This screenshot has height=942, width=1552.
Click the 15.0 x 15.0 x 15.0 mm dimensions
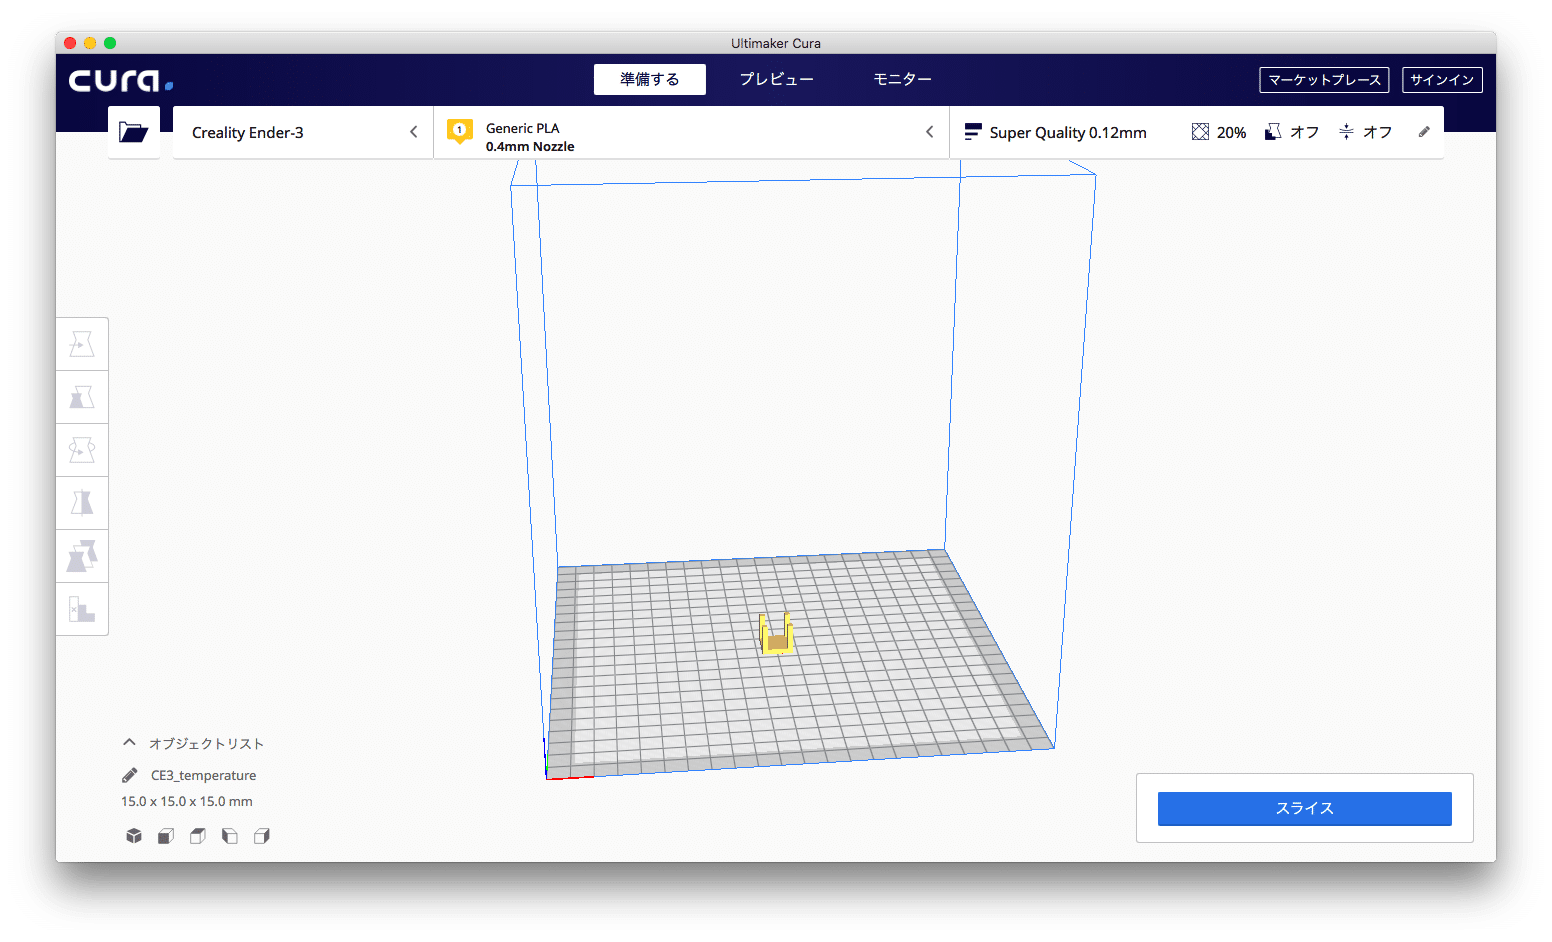click(x=187, y=801)
